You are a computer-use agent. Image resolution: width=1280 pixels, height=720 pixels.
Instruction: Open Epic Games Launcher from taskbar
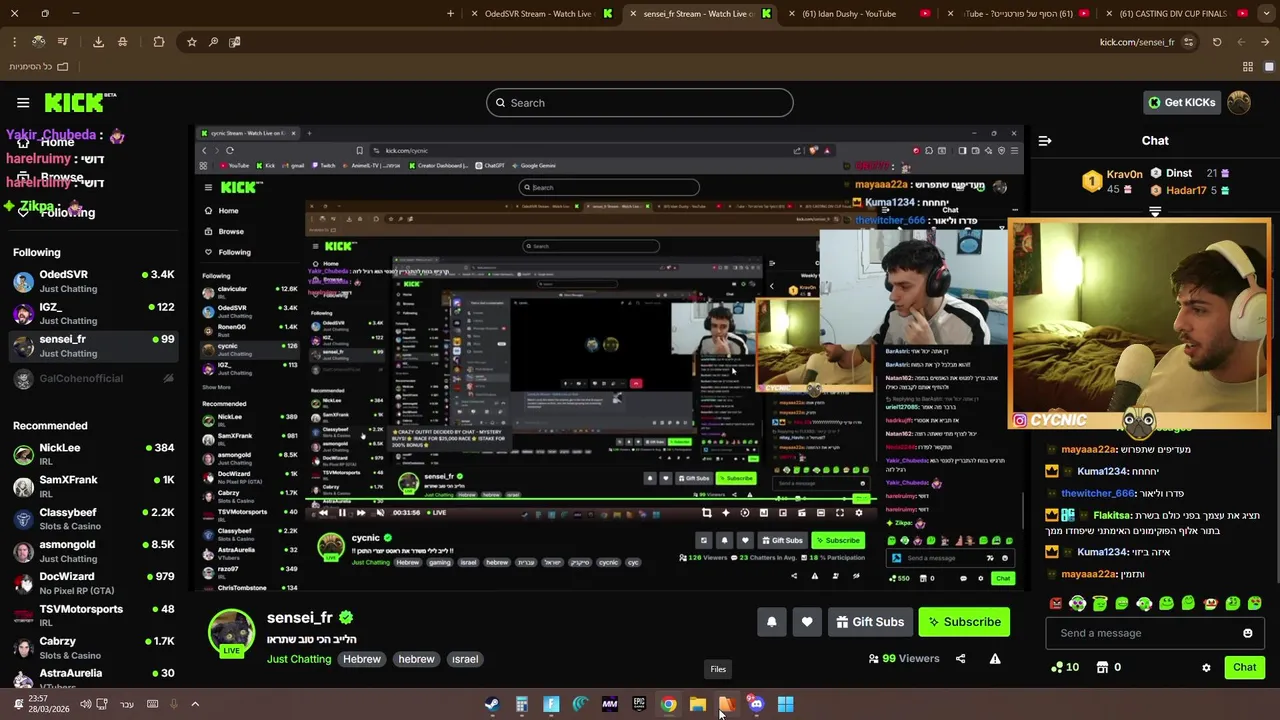(x=639, y=704)
